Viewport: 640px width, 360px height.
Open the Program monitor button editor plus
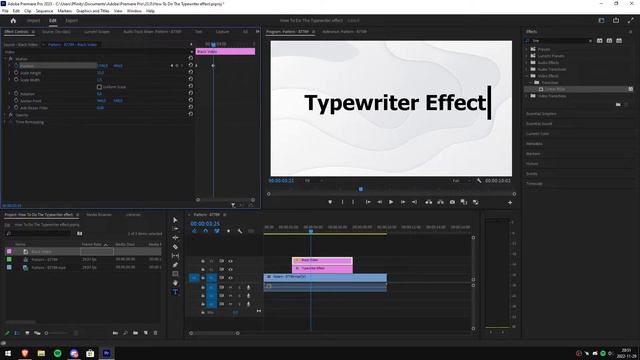point(510,202)
